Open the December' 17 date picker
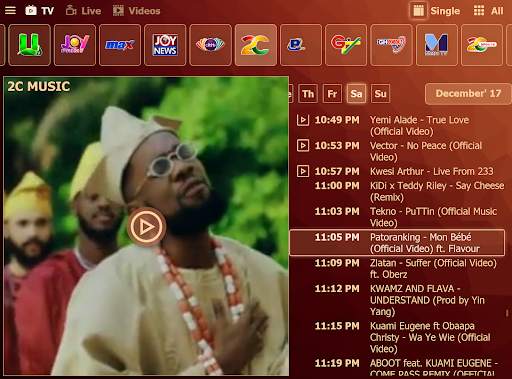Image resolution: width=512 pixels, height=379 pixels. 468,94
